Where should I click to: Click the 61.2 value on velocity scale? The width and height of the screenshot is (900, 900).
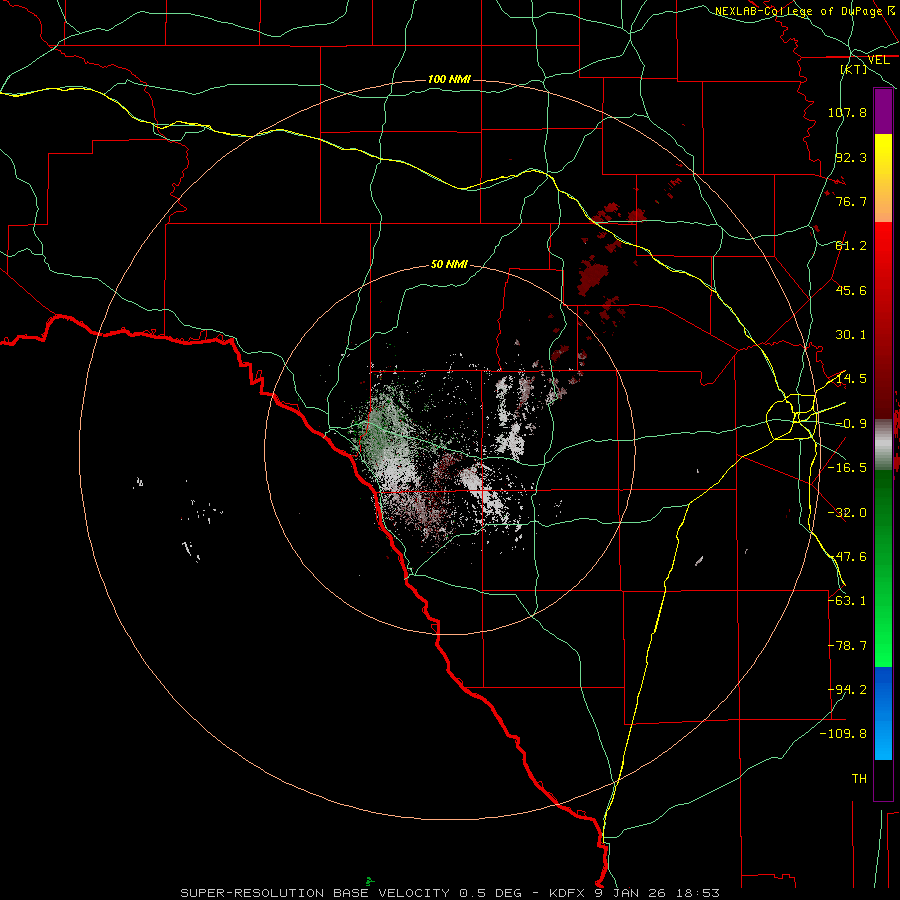851,246
